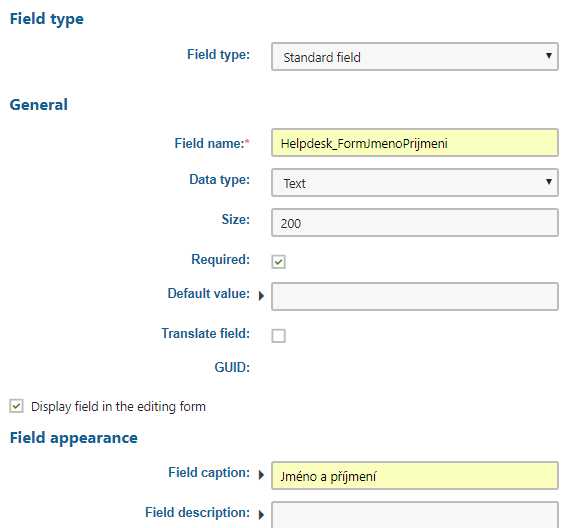Click the Field name input box
The width and height of the screenshot is (577, 528).
pos(415,142)
